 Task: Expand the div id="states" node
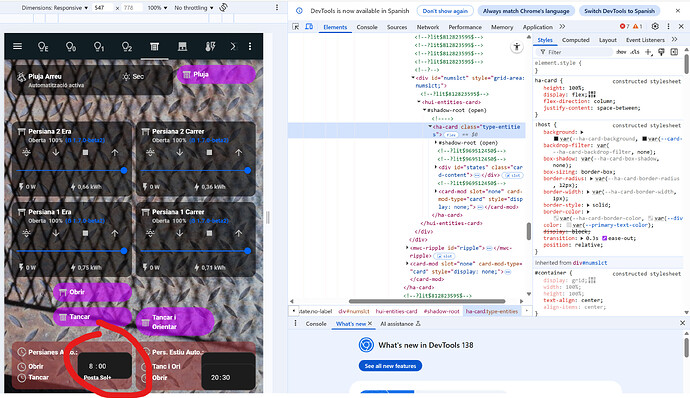click(436, 167)
